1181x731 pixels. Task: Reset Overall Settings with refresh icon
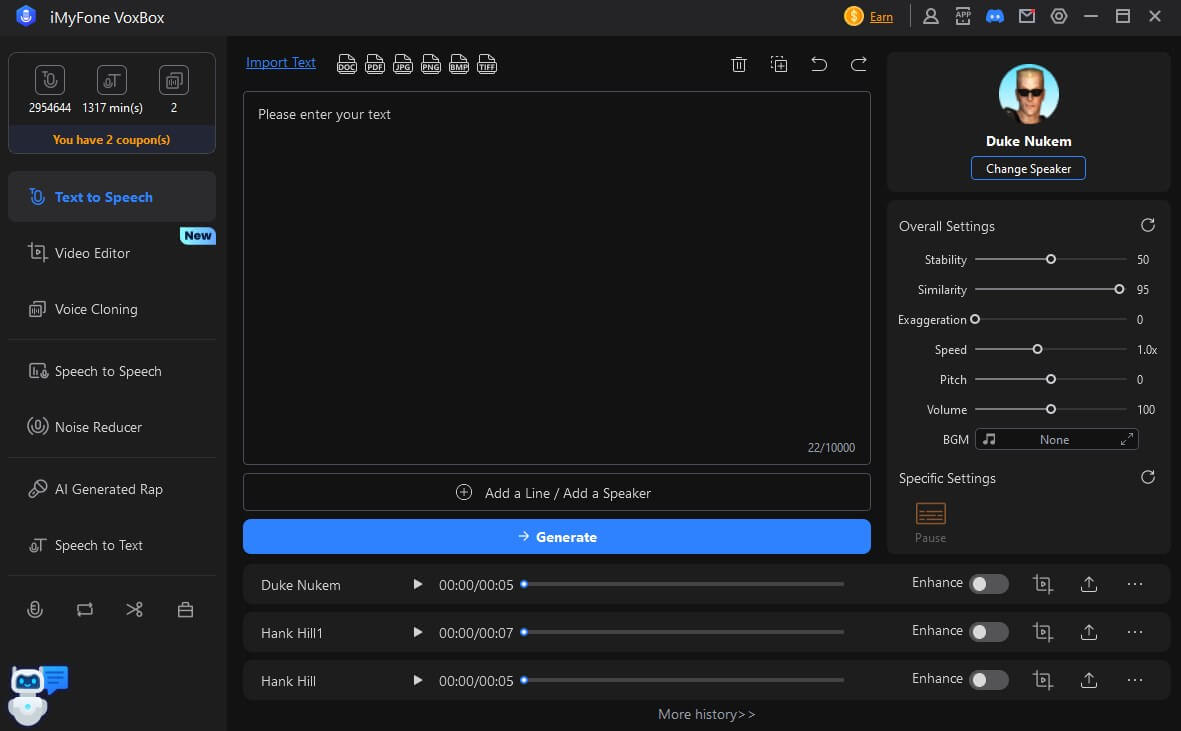pos(1147,225)
